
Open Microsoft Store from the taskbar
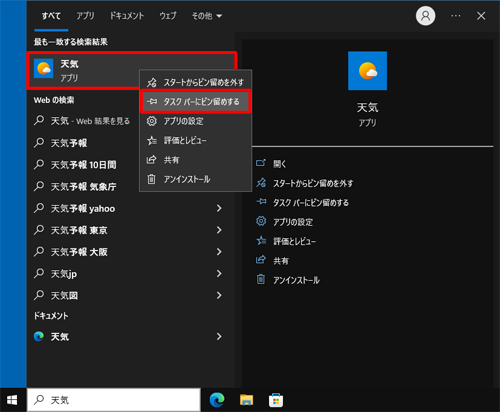[276, 400]
